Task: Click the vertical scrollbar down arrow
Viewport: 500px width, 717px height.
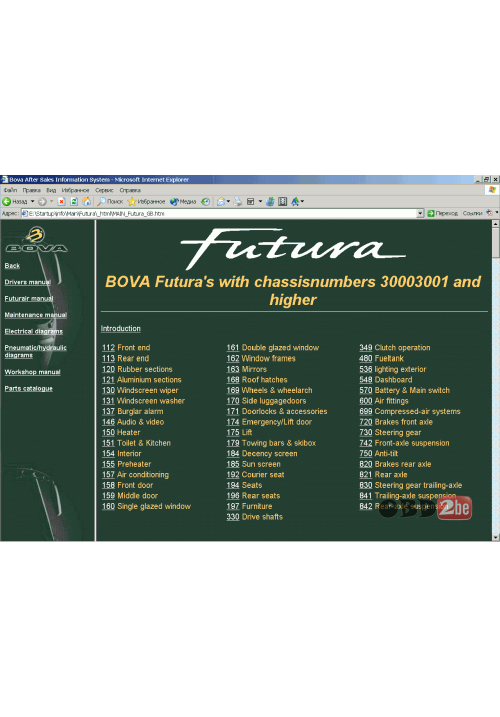Action: (496, 537)
